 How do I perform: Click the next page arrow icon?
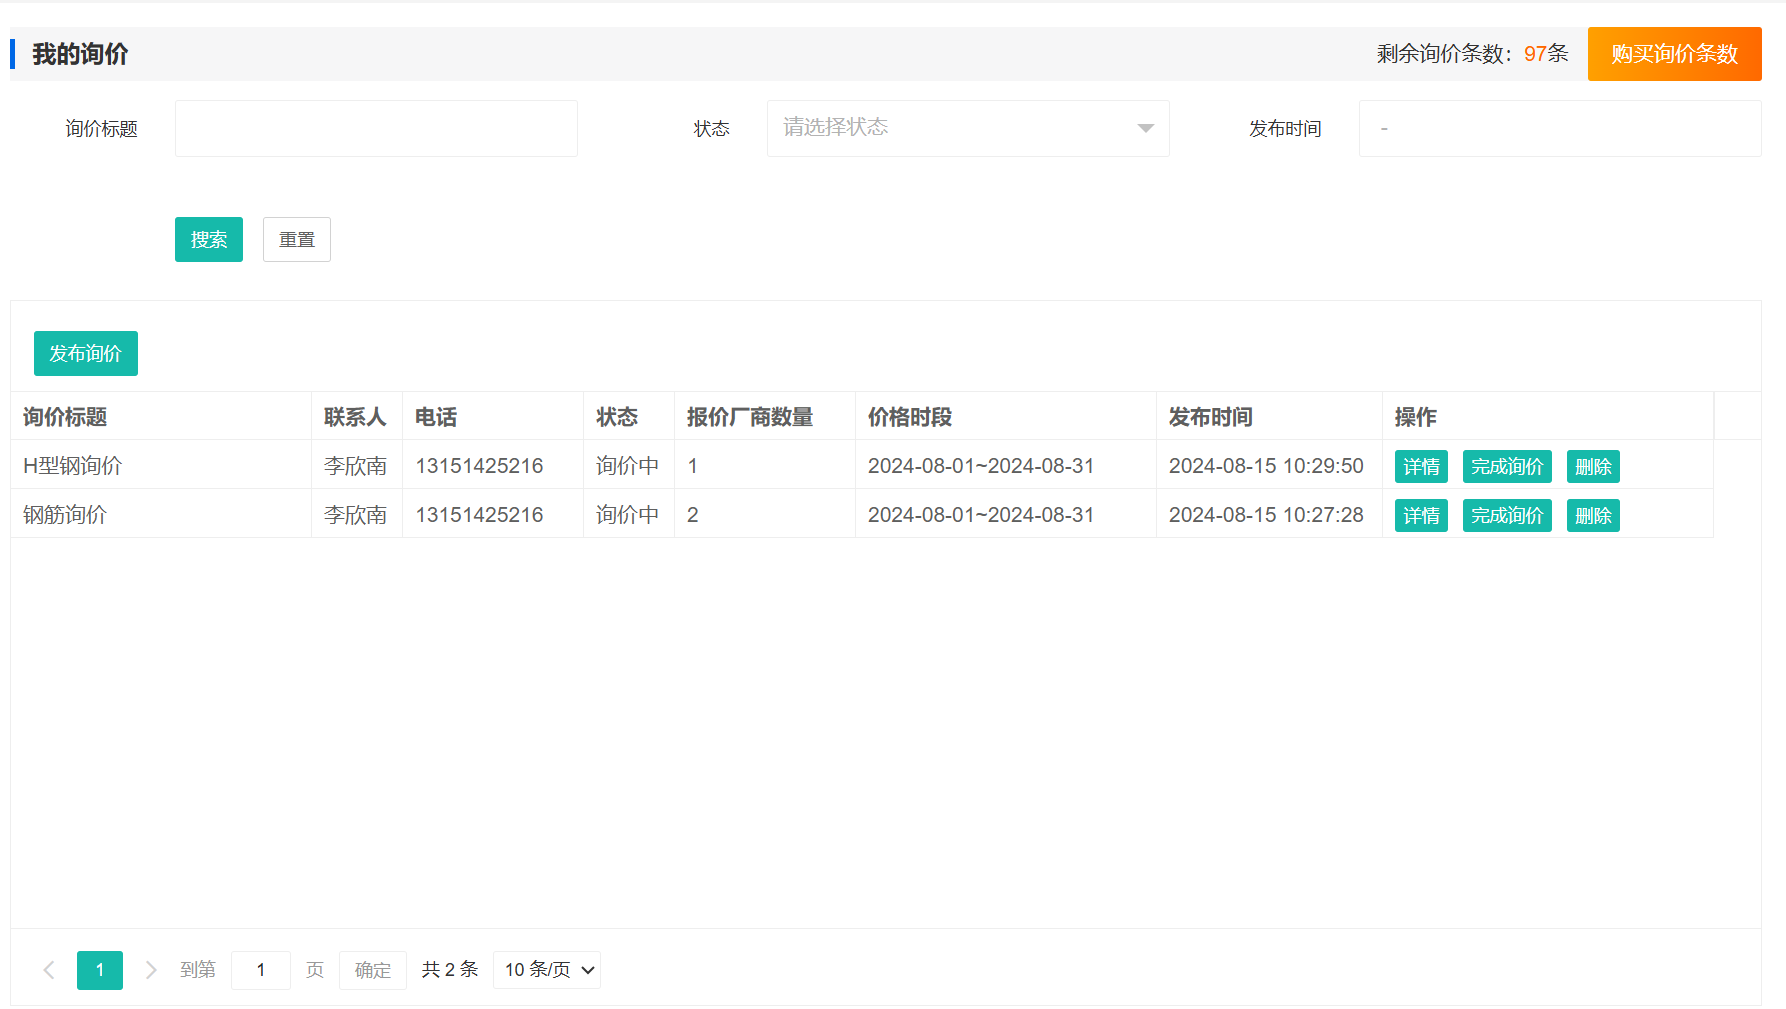click(151, 970)
